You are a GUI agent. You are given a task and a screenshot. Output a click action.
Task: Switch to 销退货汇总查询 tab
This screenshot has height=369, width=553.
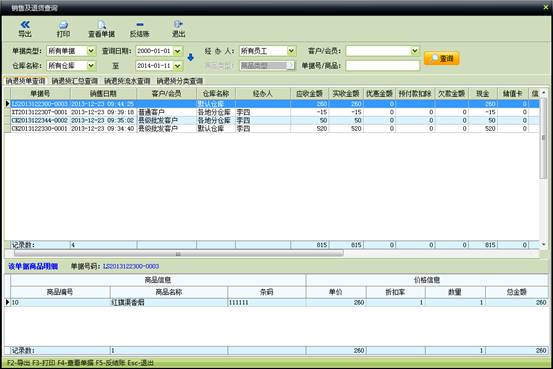tap(75, 81)
